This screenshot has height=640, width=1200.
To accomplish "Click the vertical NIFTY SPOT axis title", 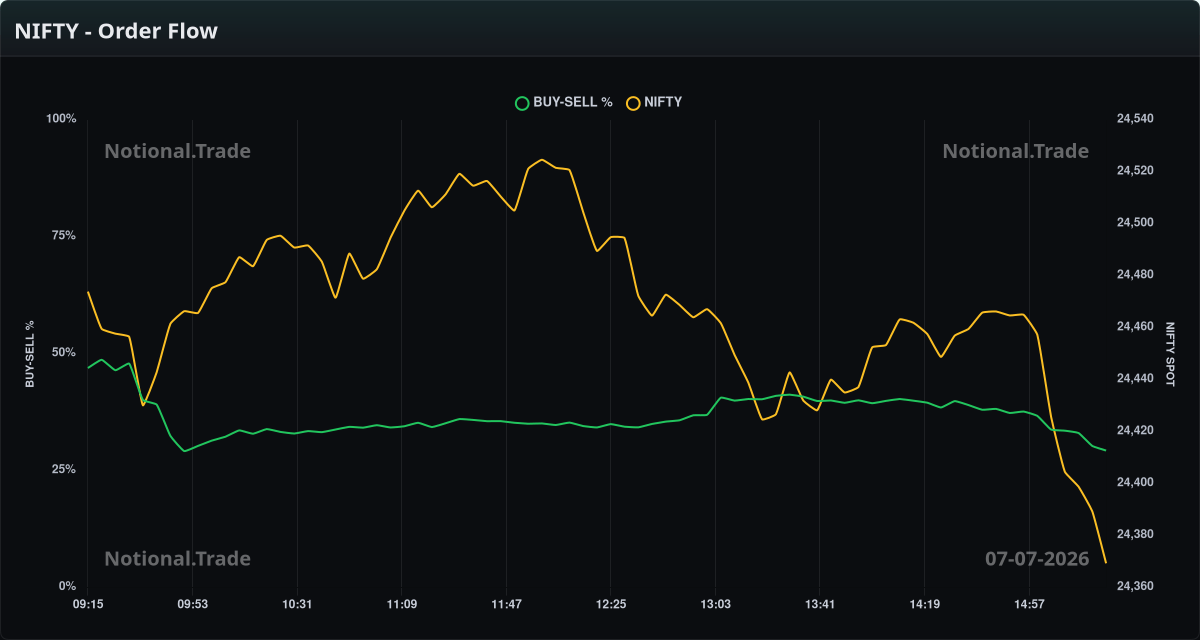I will point(1170,354).
